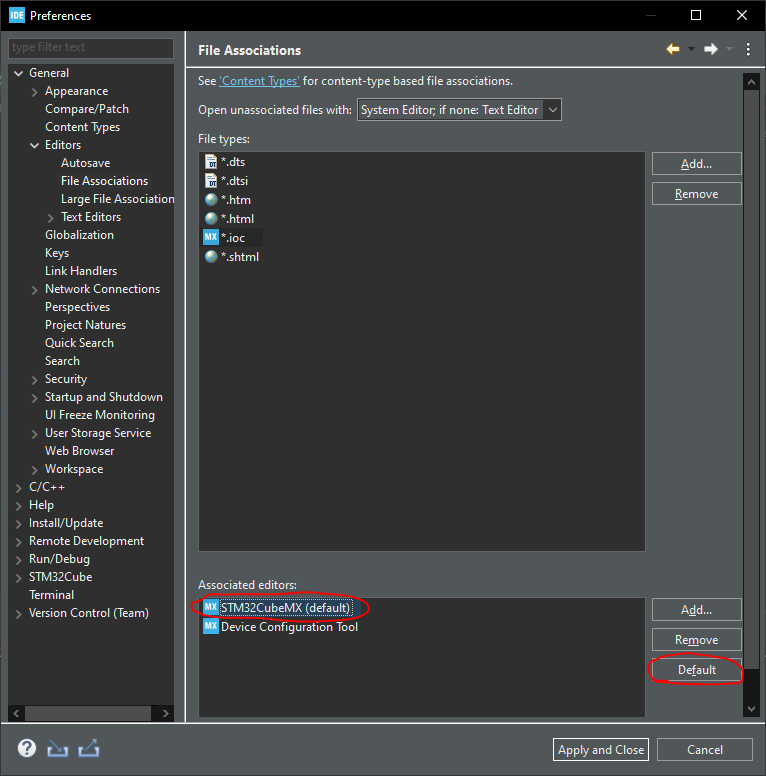Screen dimensions: 766x776
Task: Click Remove beside Associated editors list
Action: [696, 640]
